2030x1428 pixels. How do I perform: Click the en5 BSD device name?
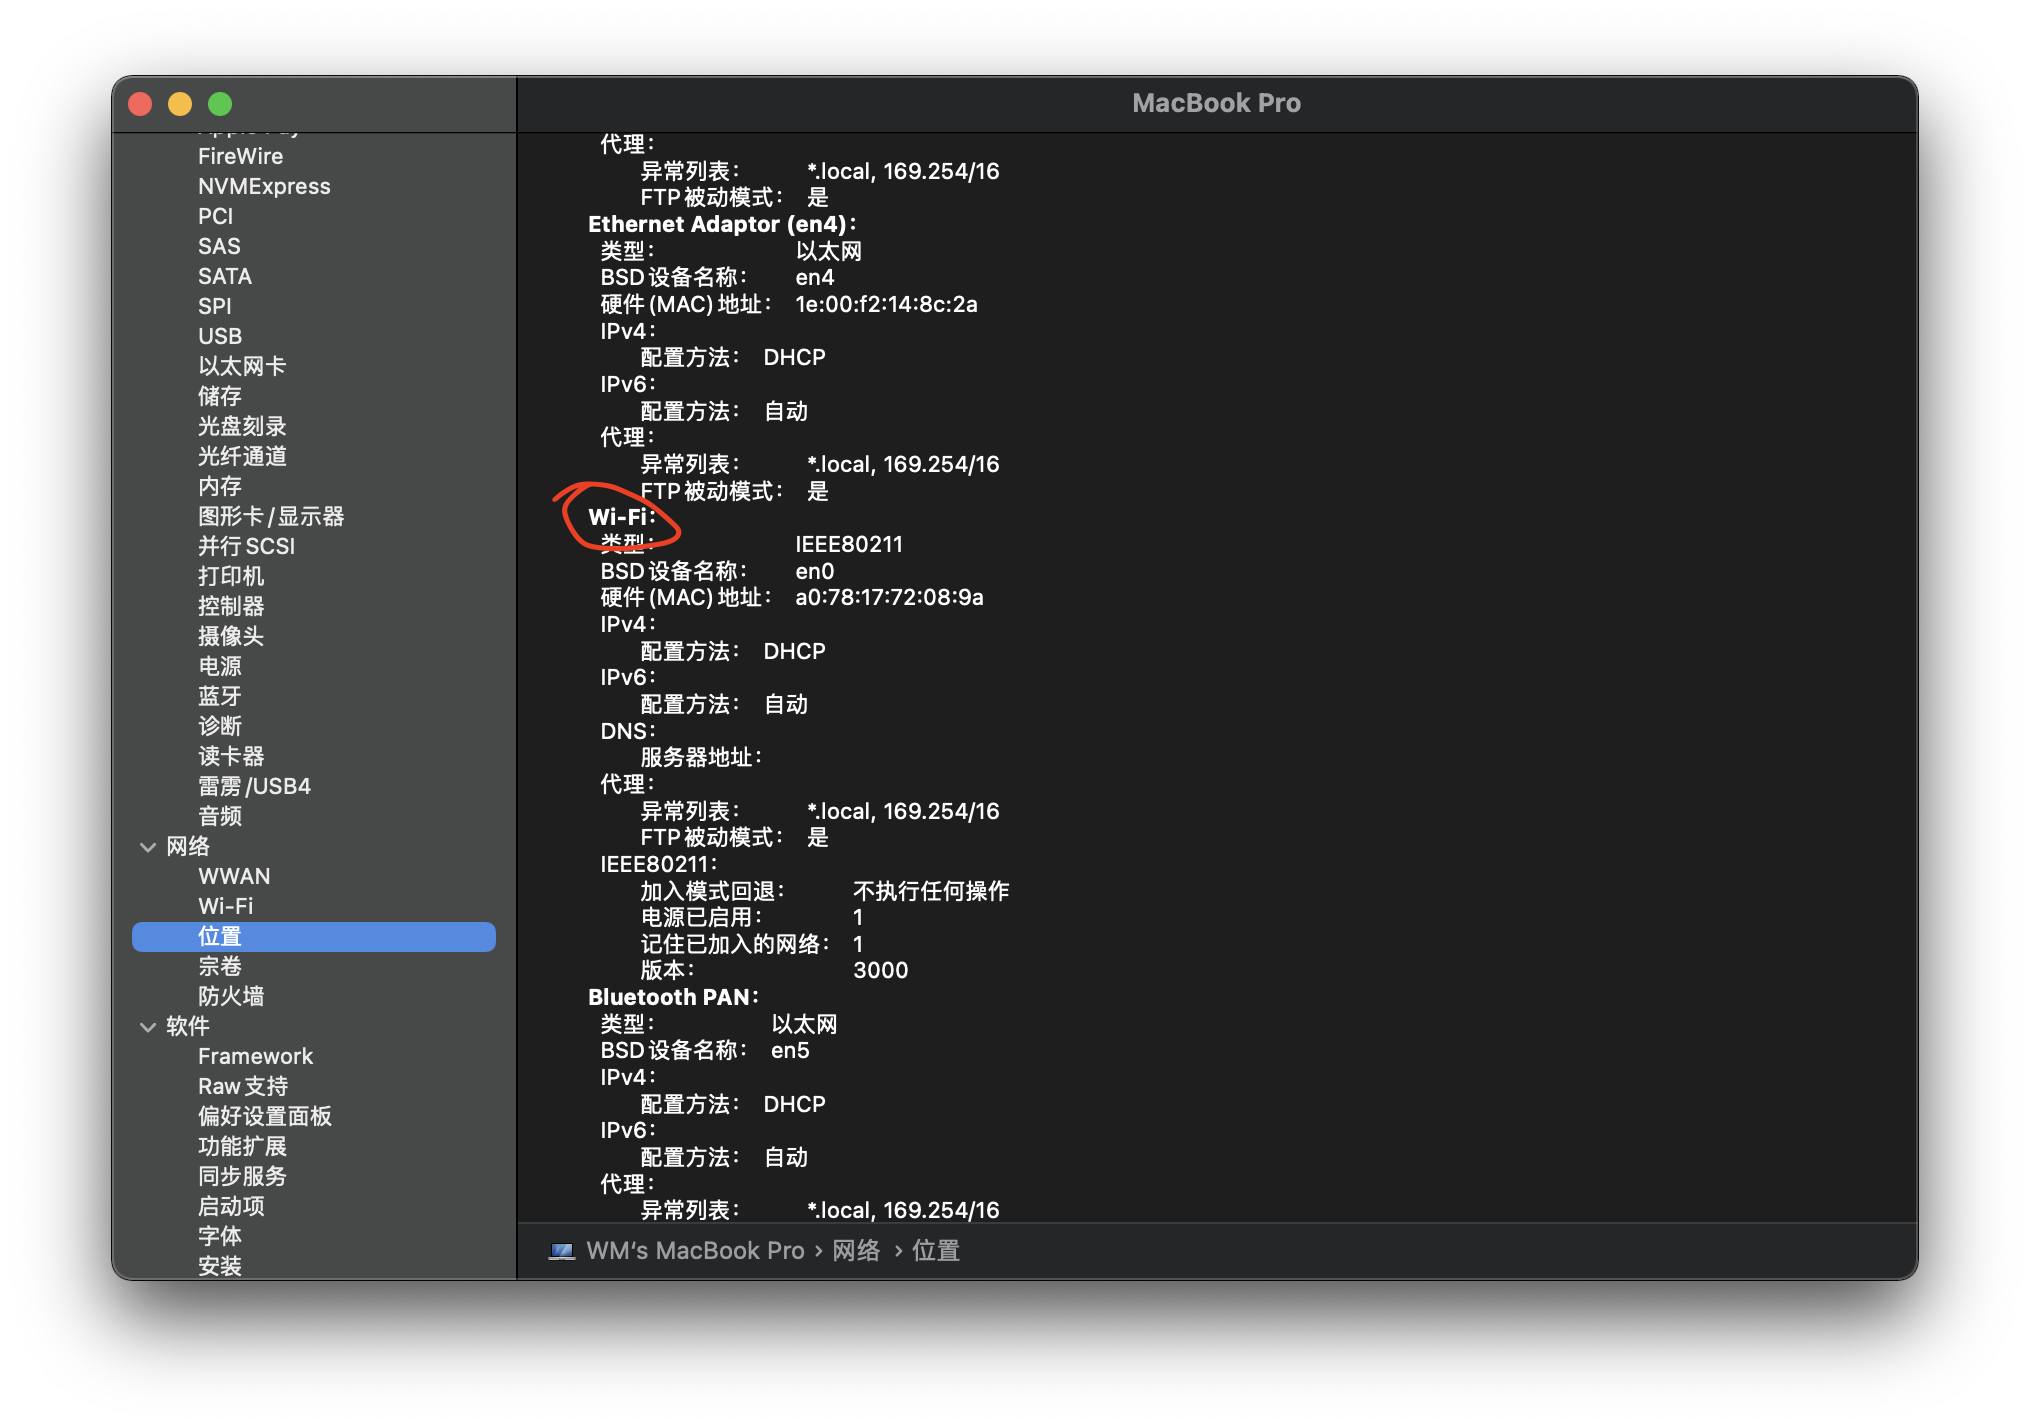tap(790, 1050)
